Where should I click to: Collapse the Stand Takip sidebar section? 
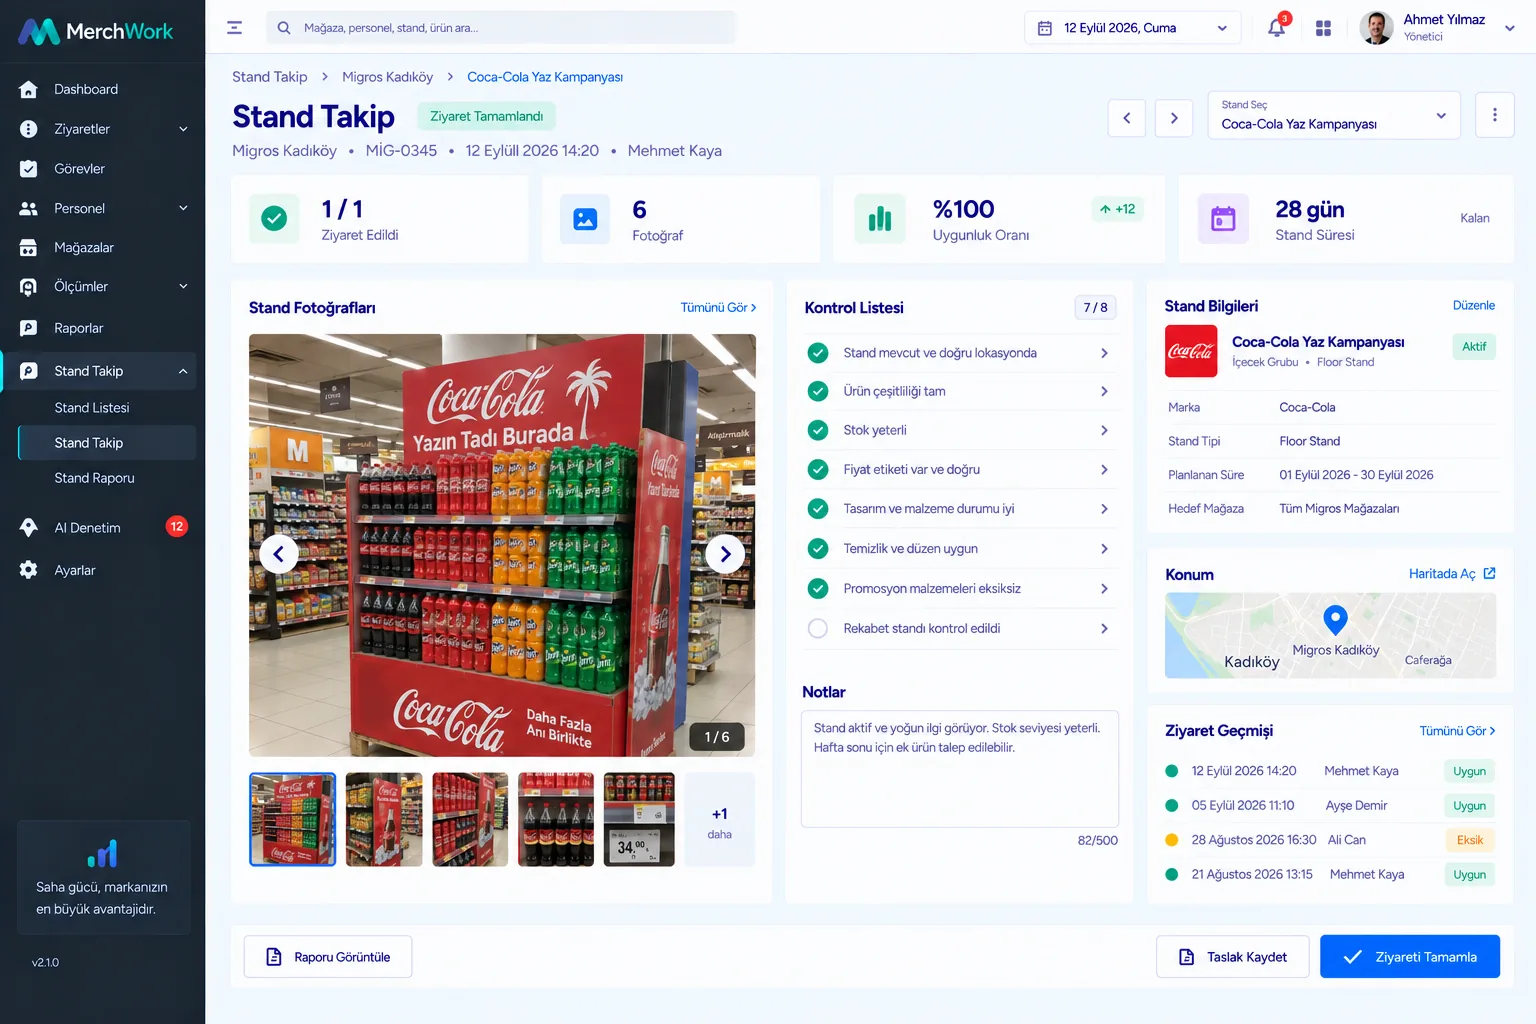(x=183, y=371)
